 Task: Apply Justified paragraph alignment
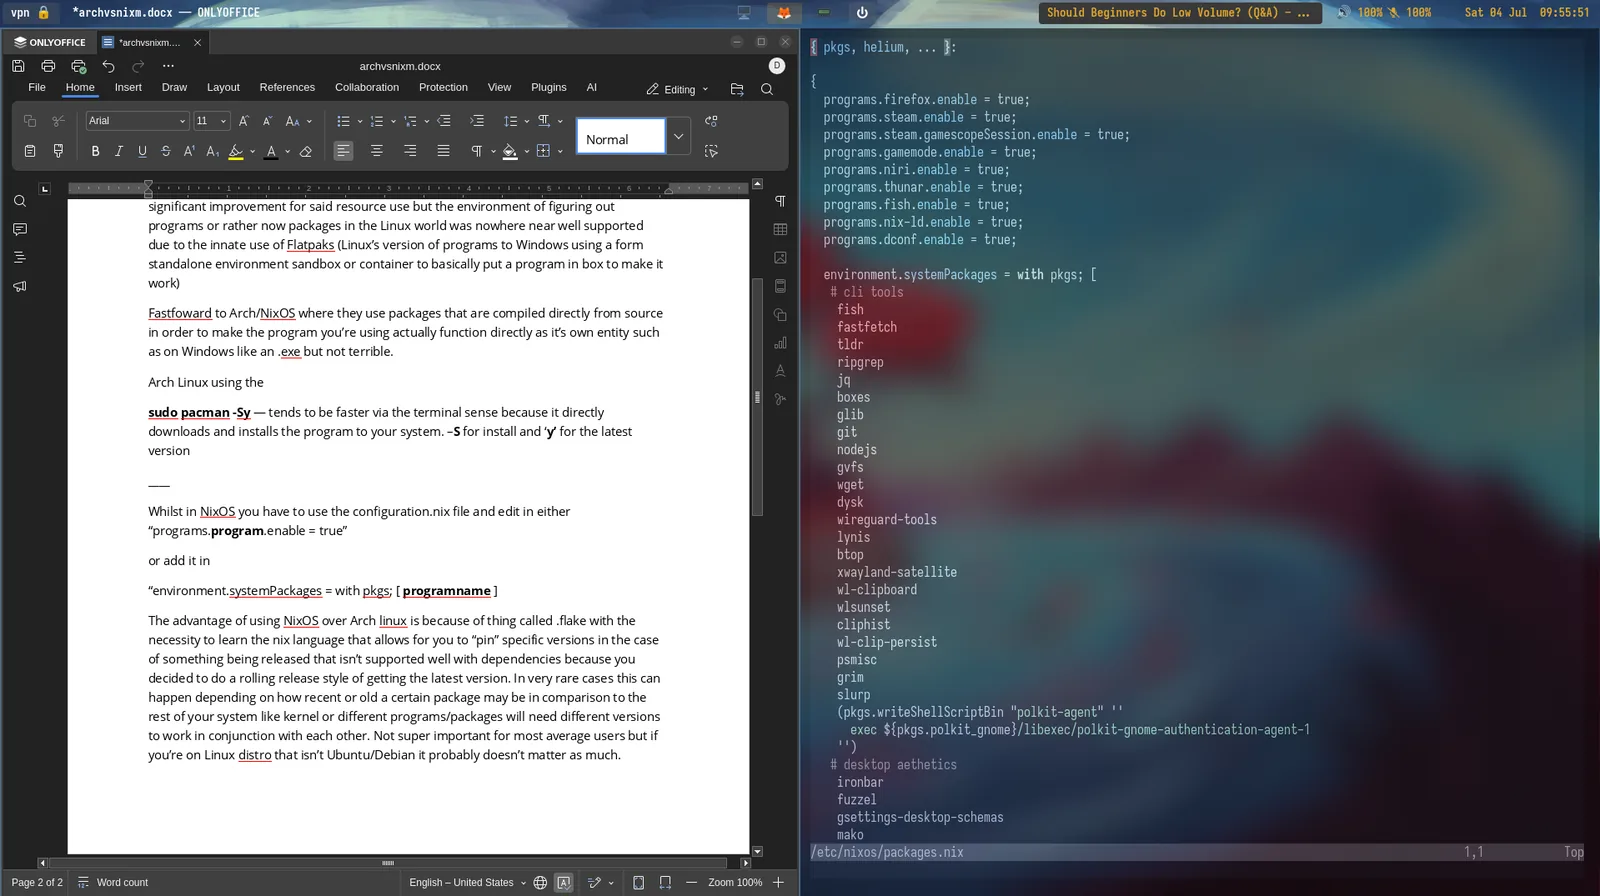[443, 151]
